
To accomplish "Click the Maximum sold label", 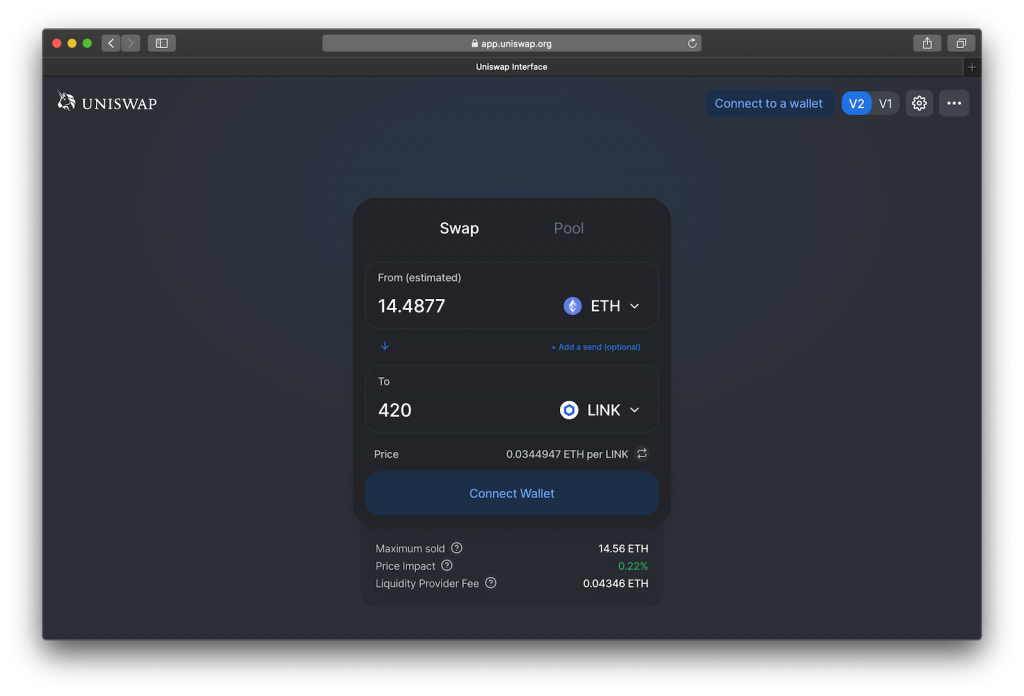I will [410, 548].
